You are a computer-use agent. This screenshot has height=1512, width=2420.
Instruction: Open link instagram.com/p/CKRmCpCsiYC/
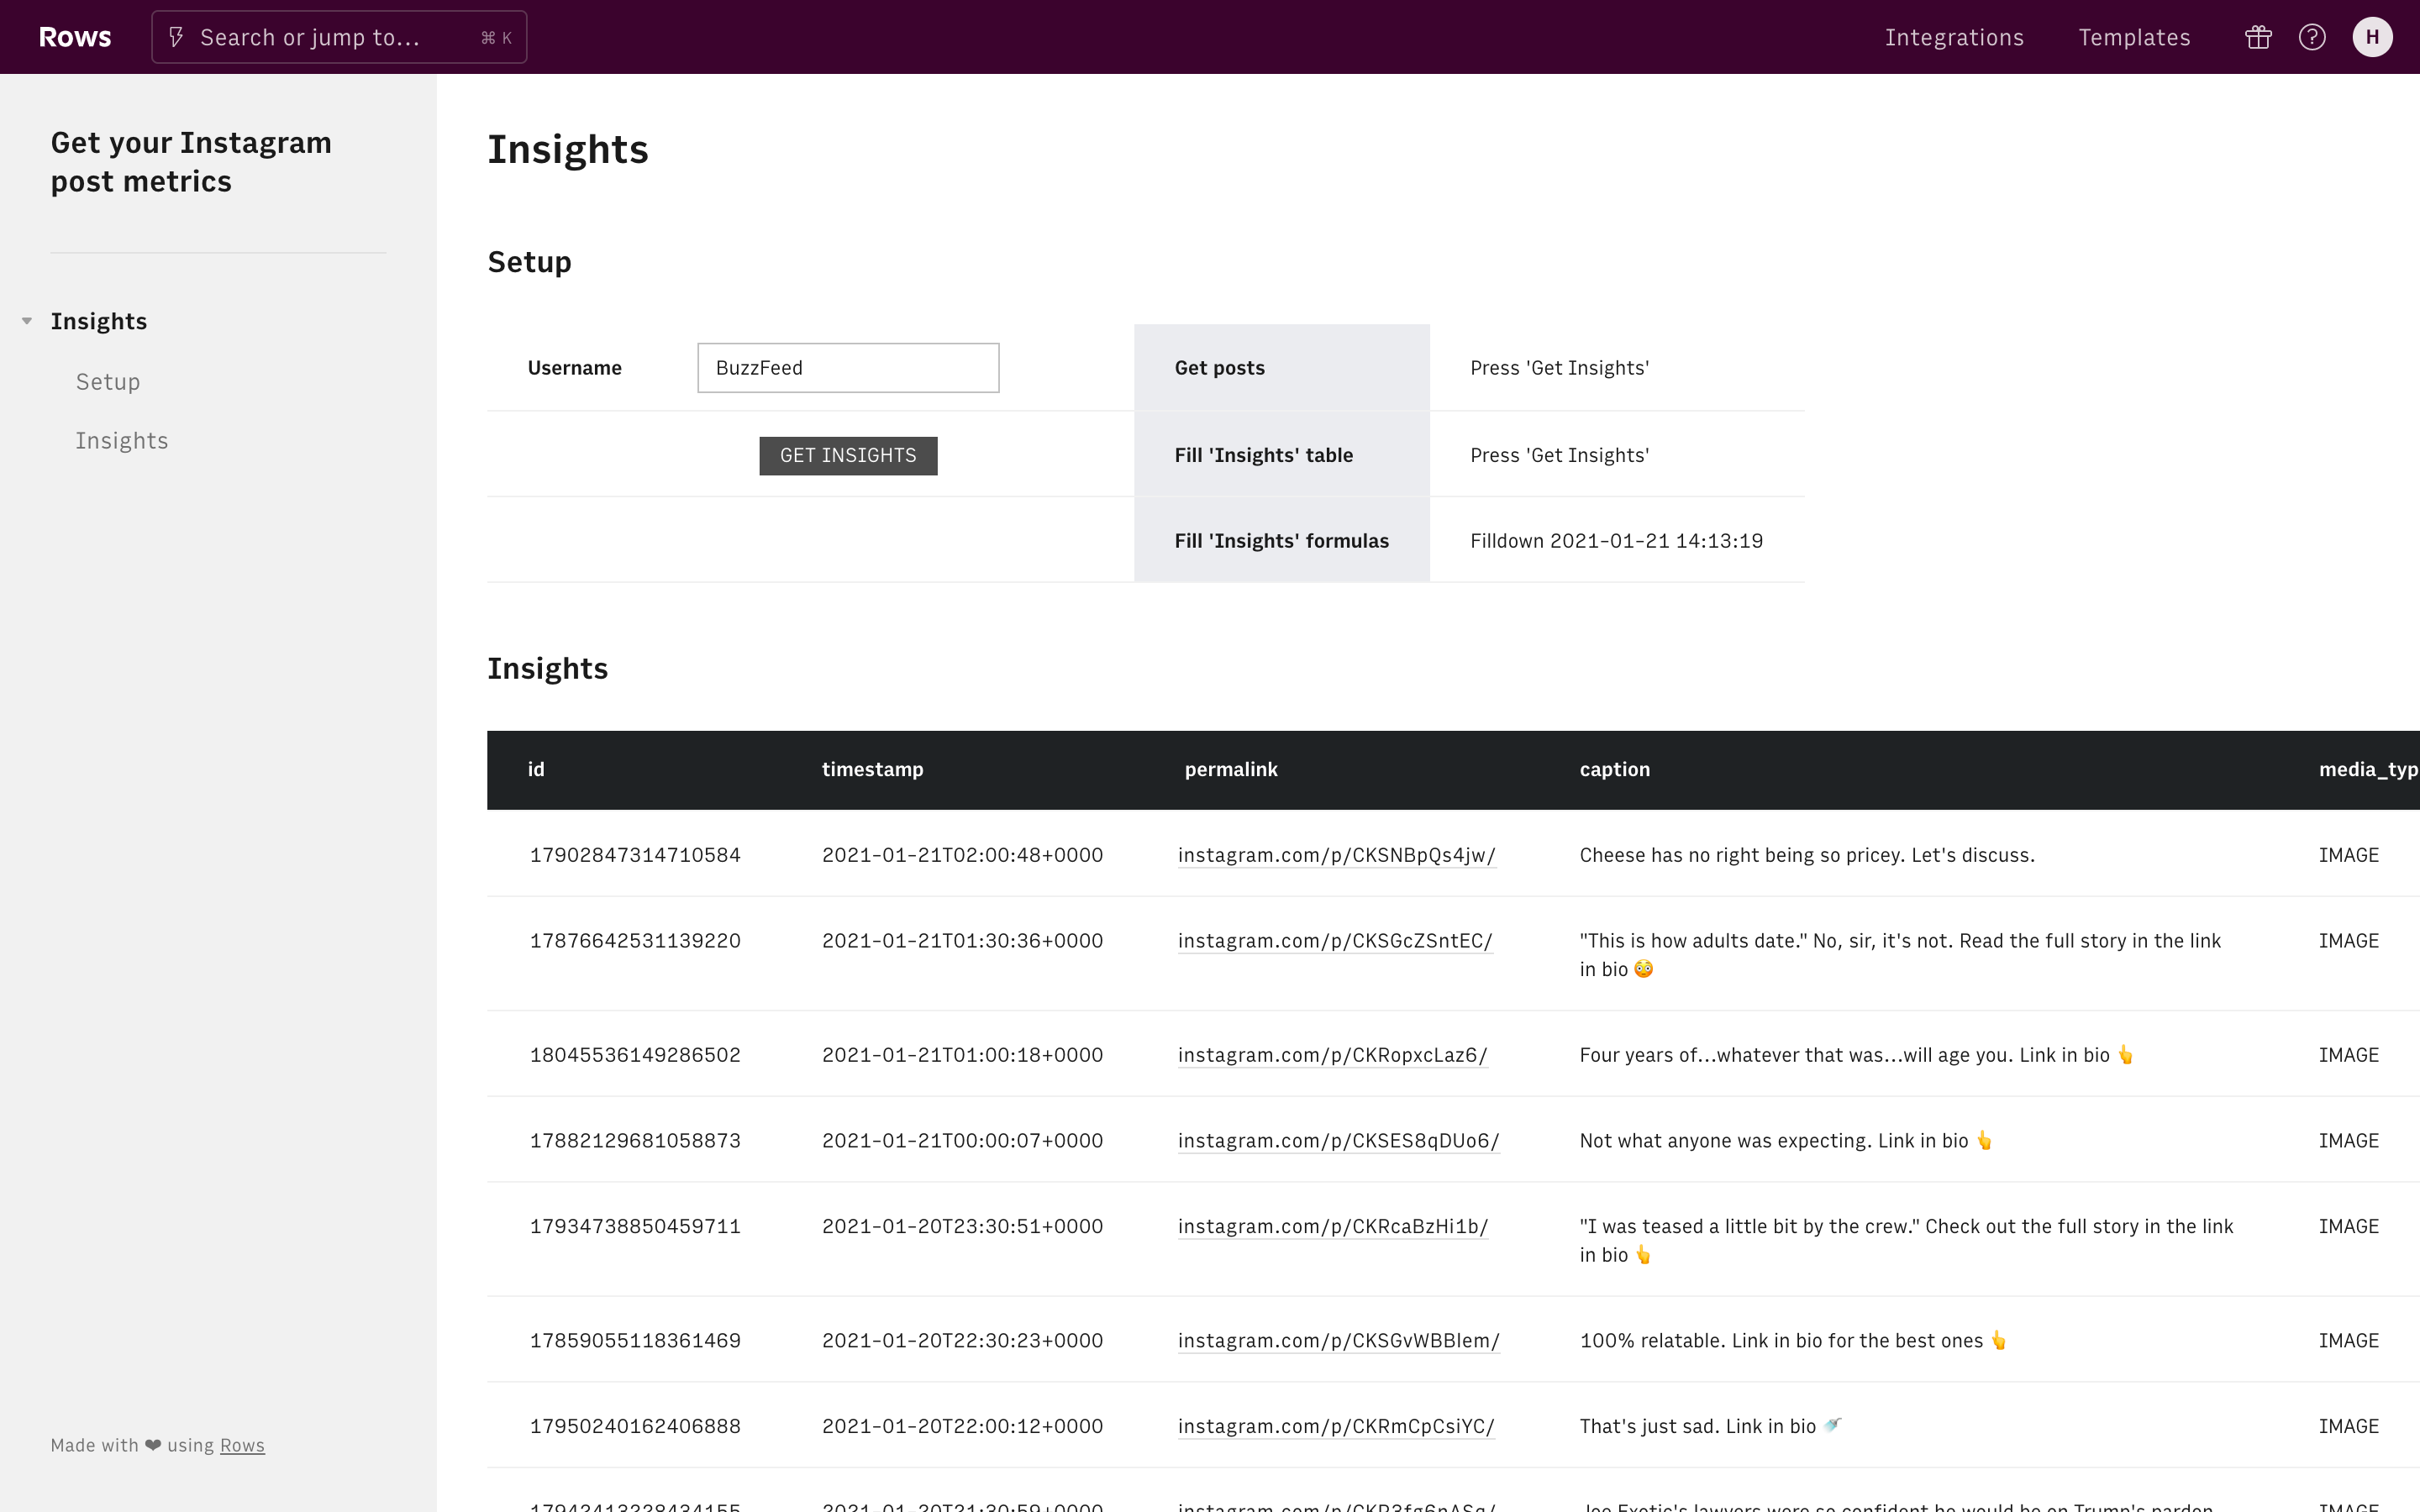(1336, 1426)
